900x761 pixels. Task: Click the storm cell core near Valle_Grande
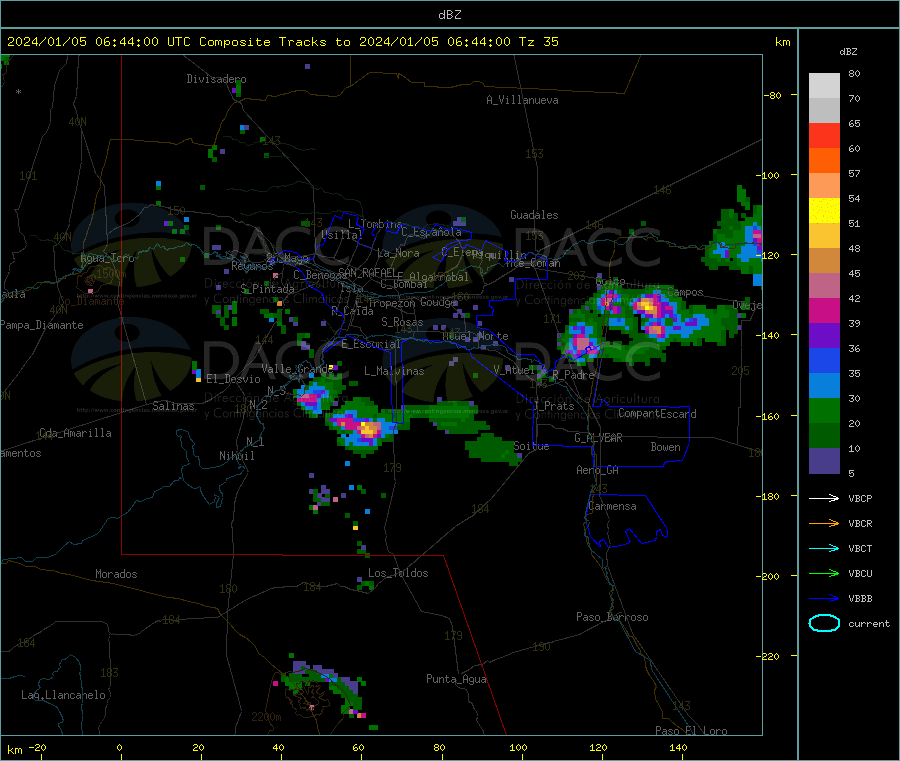[x=312, y=398]
